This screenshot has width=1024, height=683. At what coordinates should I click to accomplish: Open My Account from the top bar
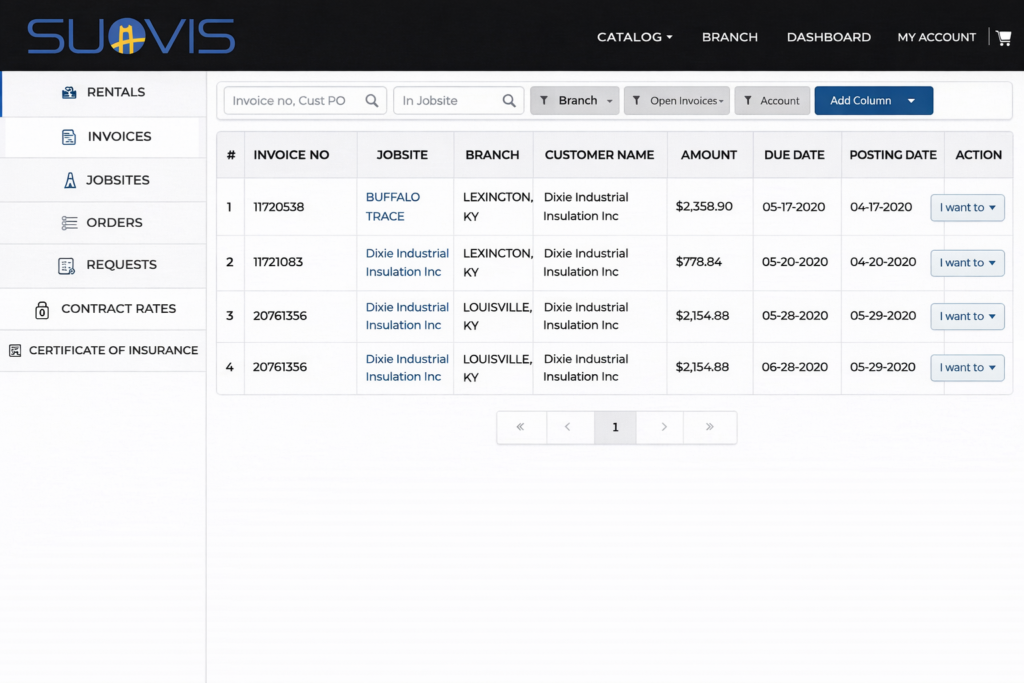pyautogui.click(x=936, y=37)
